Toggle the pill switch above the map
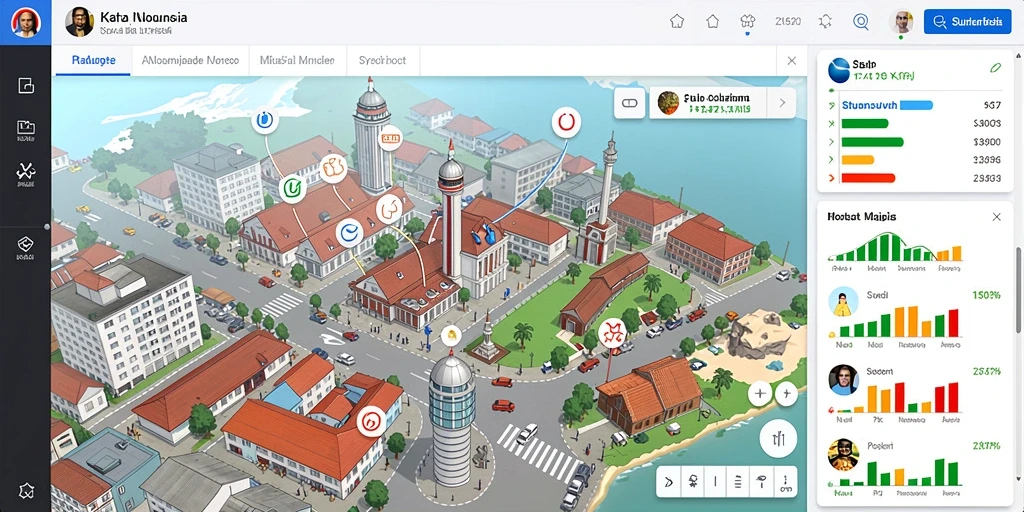Viewport: 1024px width, 512px height. [x=630, y=103]
